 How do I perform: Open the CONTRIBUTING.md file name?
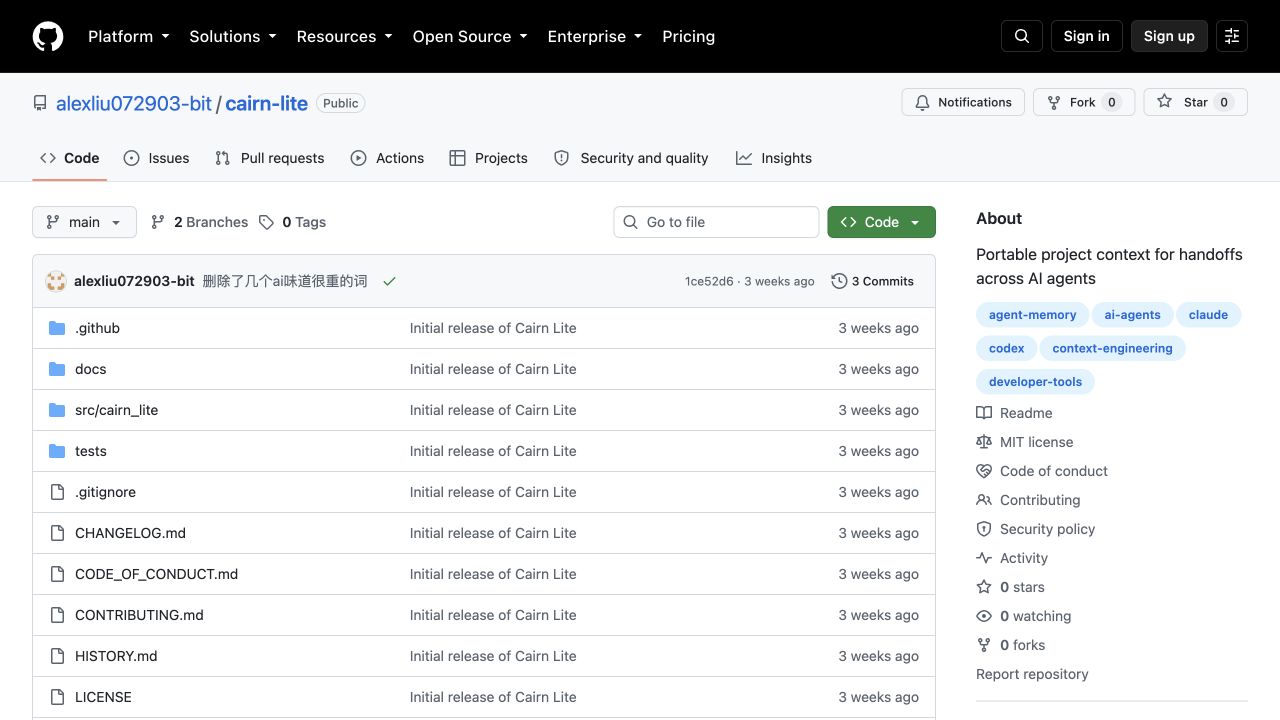[139, 615]
